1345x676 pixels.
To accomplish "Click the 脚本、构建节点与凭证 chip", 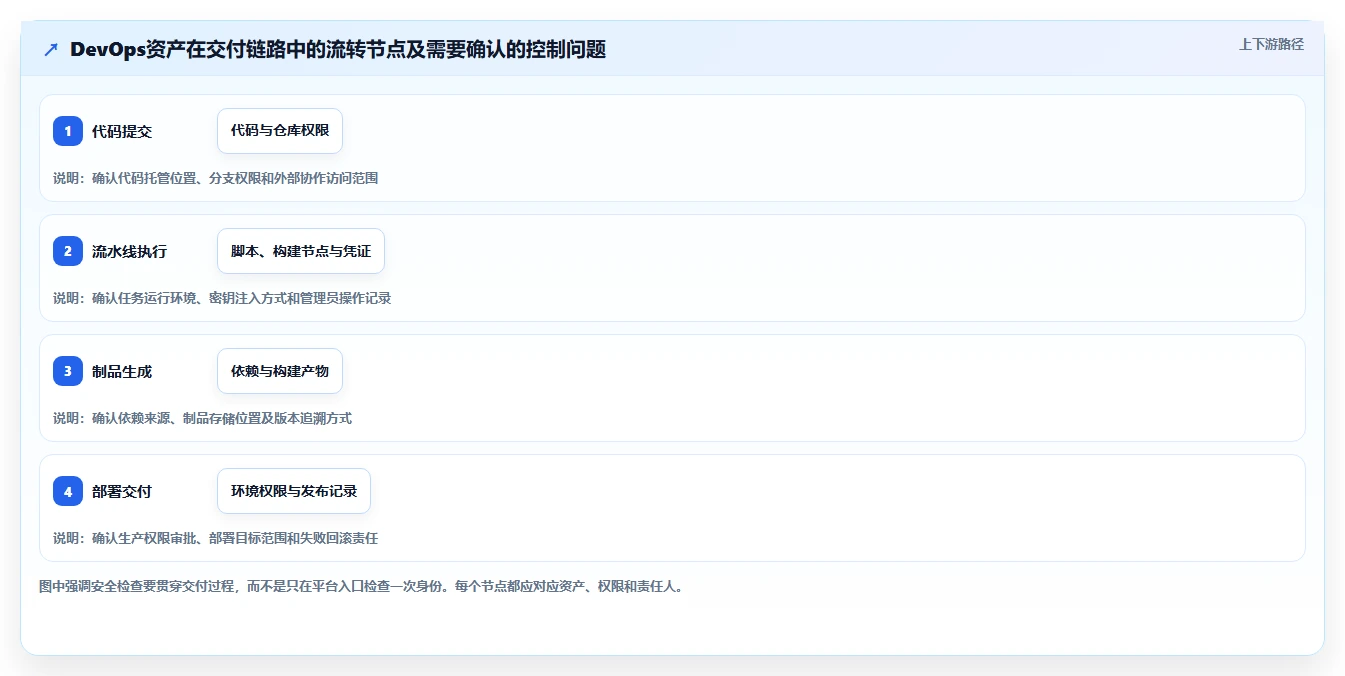I will [x=301, y=251].
